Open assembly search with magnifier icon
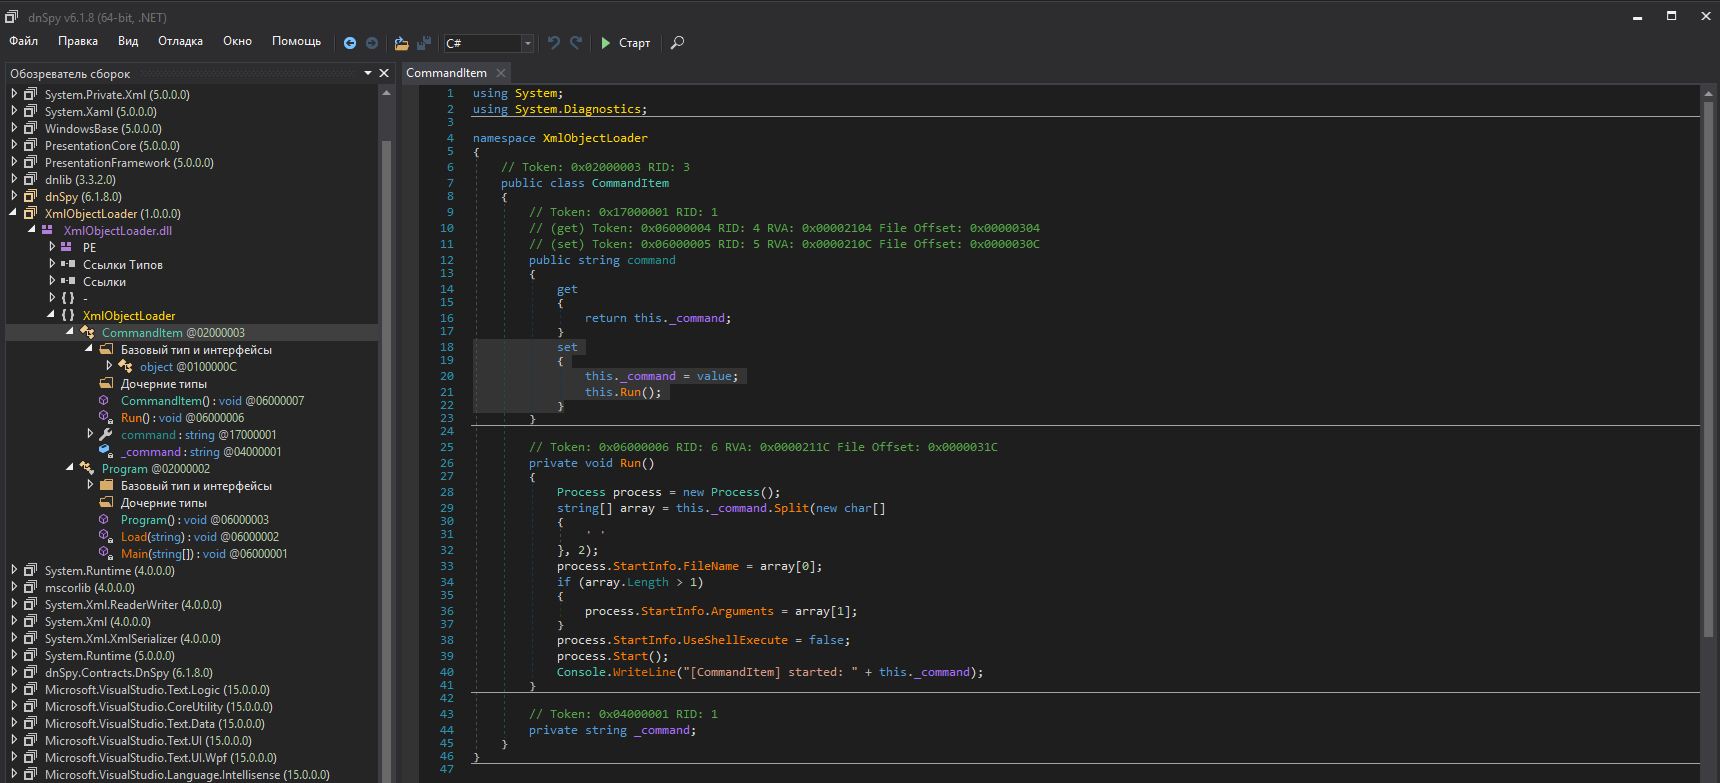The height and width of the screenshot is (783, 1720). pyautogui.click(x=677, y=43)
